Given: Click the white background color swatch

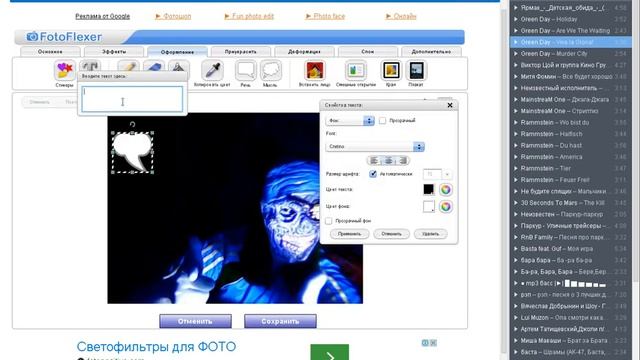Looking at the screenshot, I should point(429,207).
